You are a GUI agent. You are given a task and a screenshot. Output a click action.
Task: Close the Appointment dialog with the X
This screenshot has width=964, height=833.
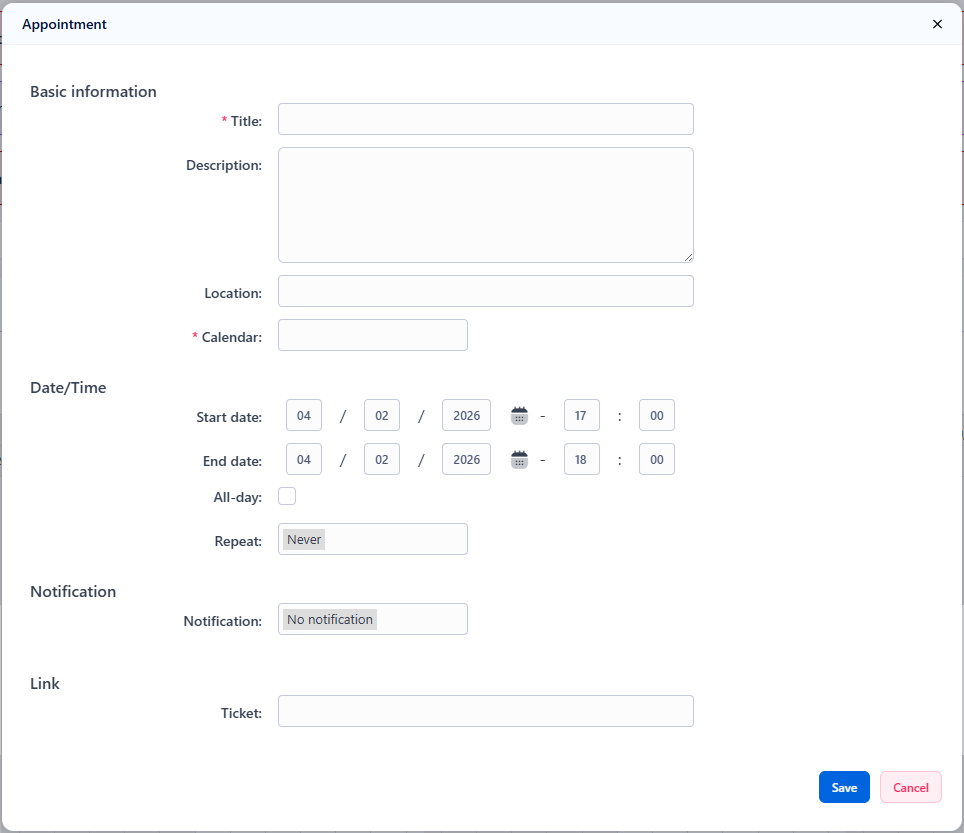(x=938, y=24)
